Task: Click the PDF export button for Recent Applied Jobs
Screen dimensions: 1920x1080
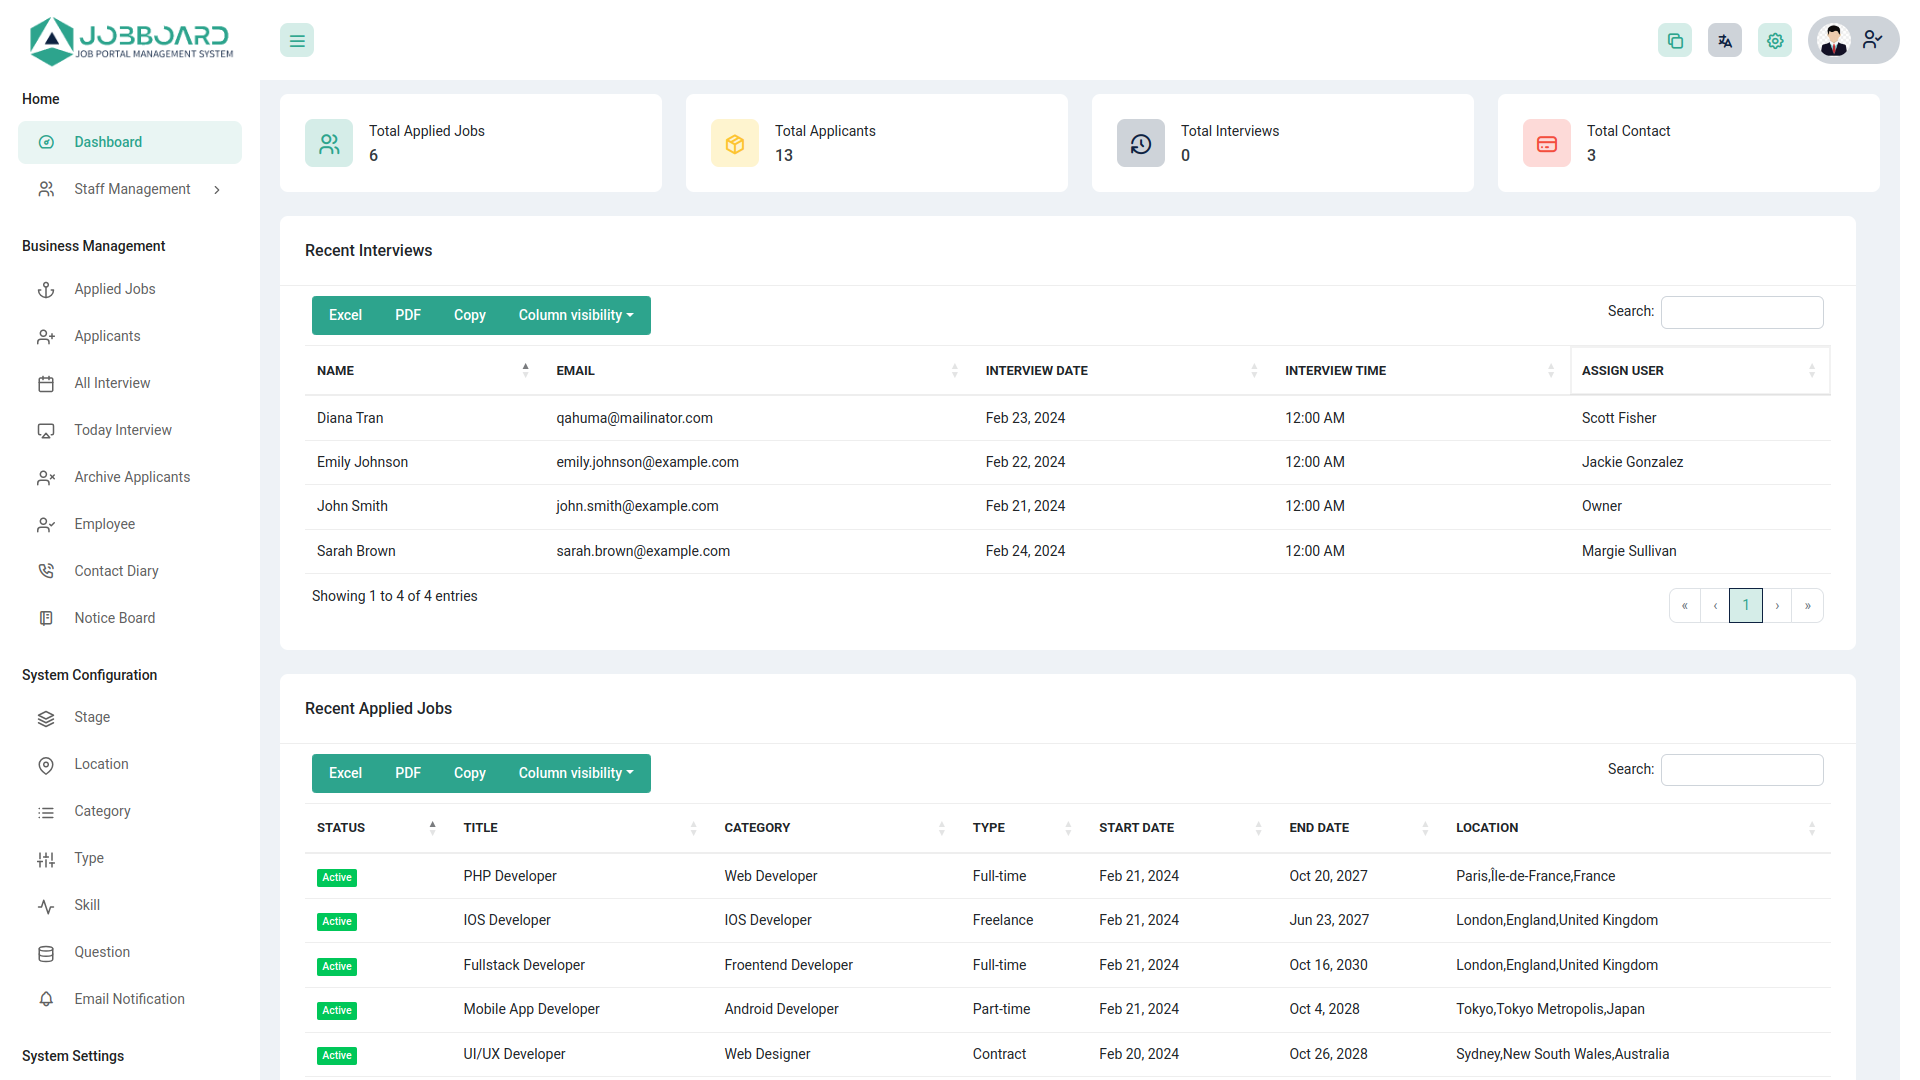Action: point(407,773)
